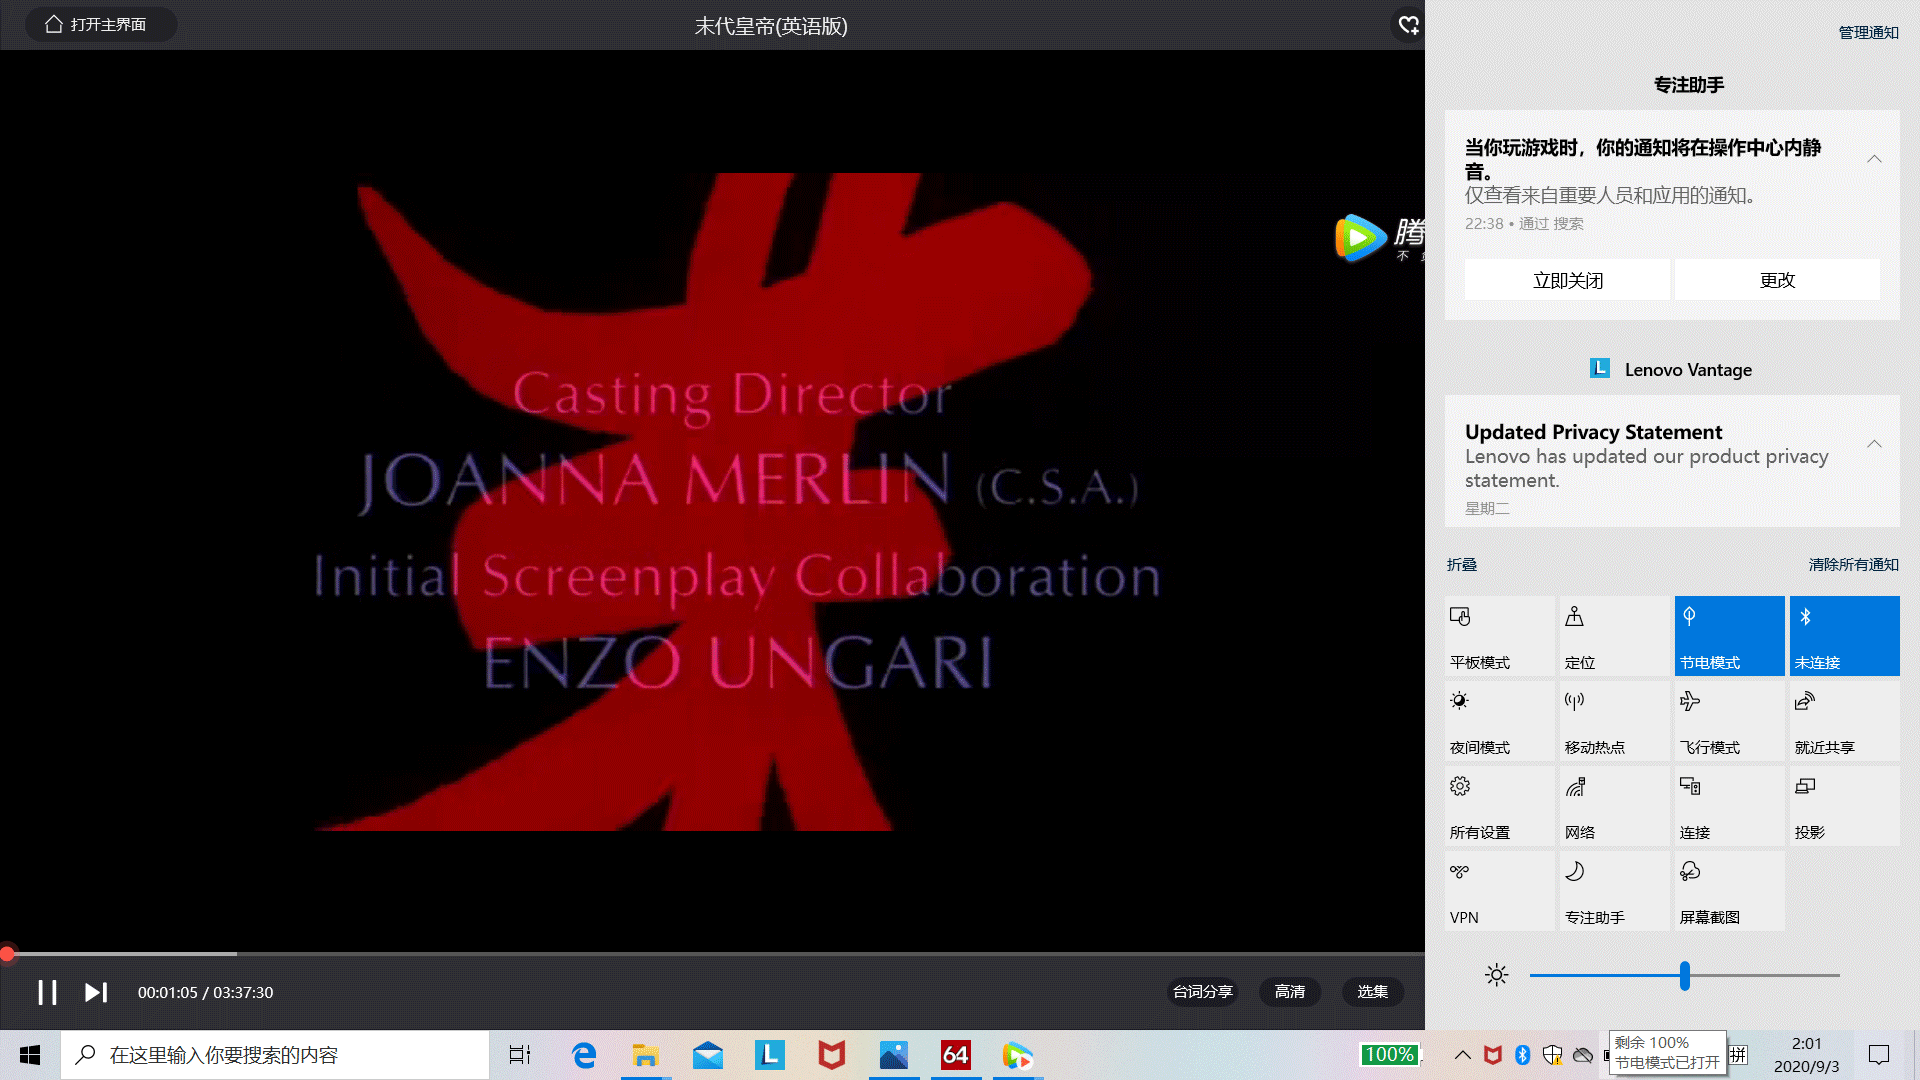Image resolution: width=1920 pixels, height=1080 pixels.
Task: Show hidden system tray icons
Action: pyautogui.click(x=1462, y=1055)
